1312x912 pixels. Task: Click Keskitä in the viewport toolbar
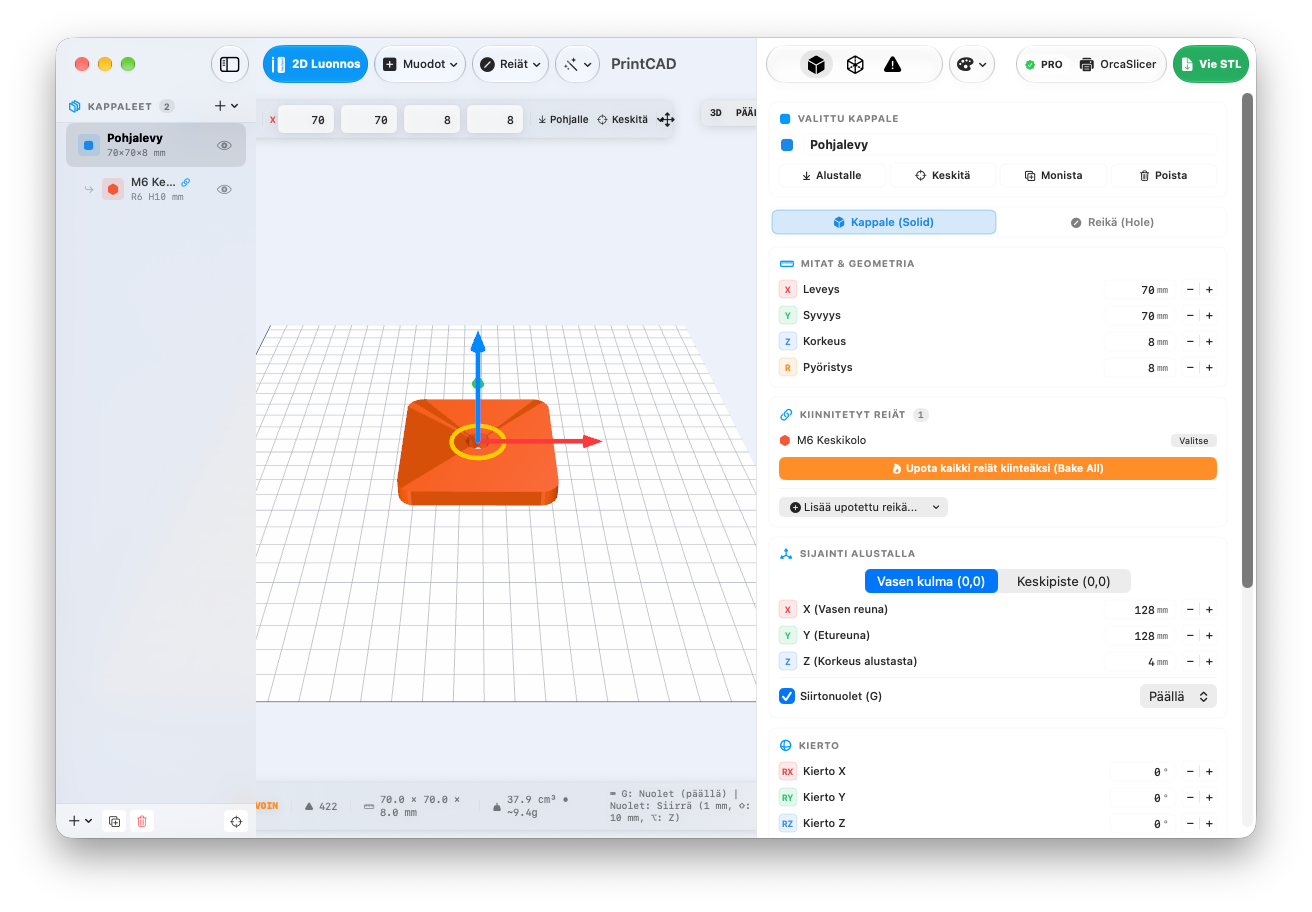[x=622, y=119]
